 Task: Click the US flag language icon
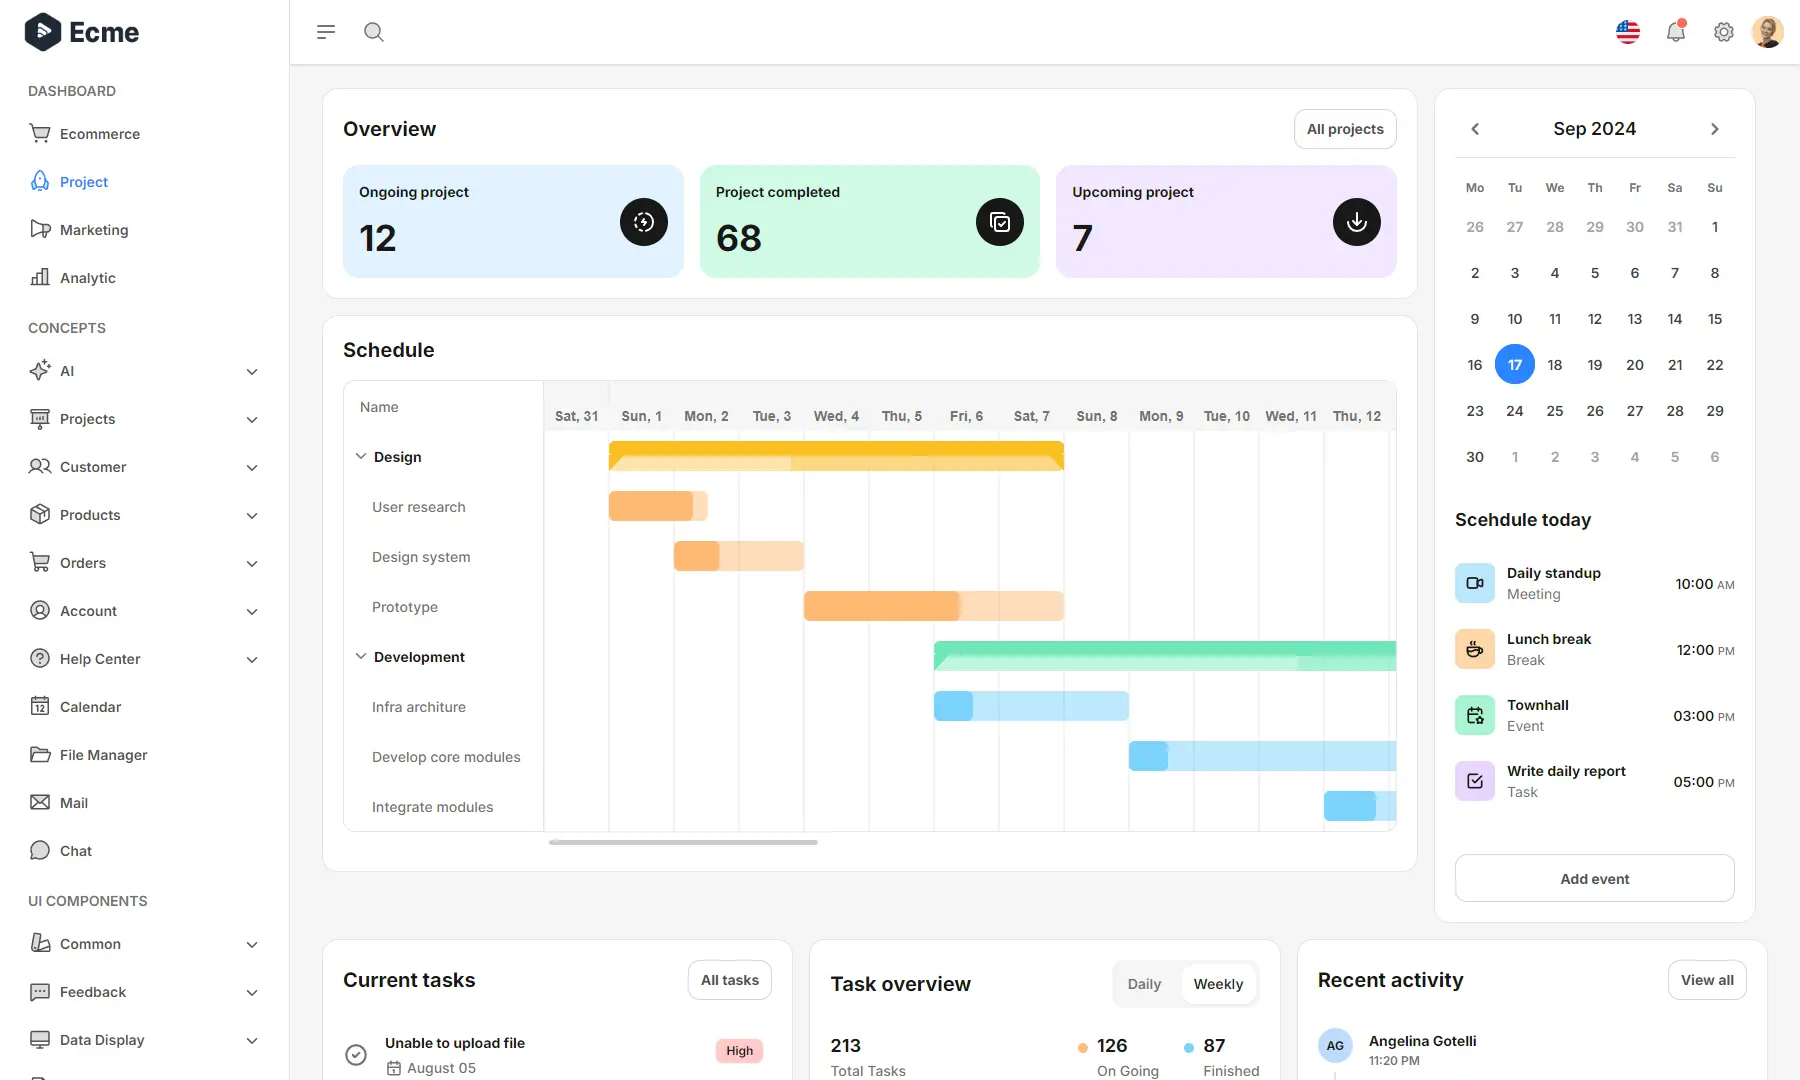click(x=1628, y=31)
